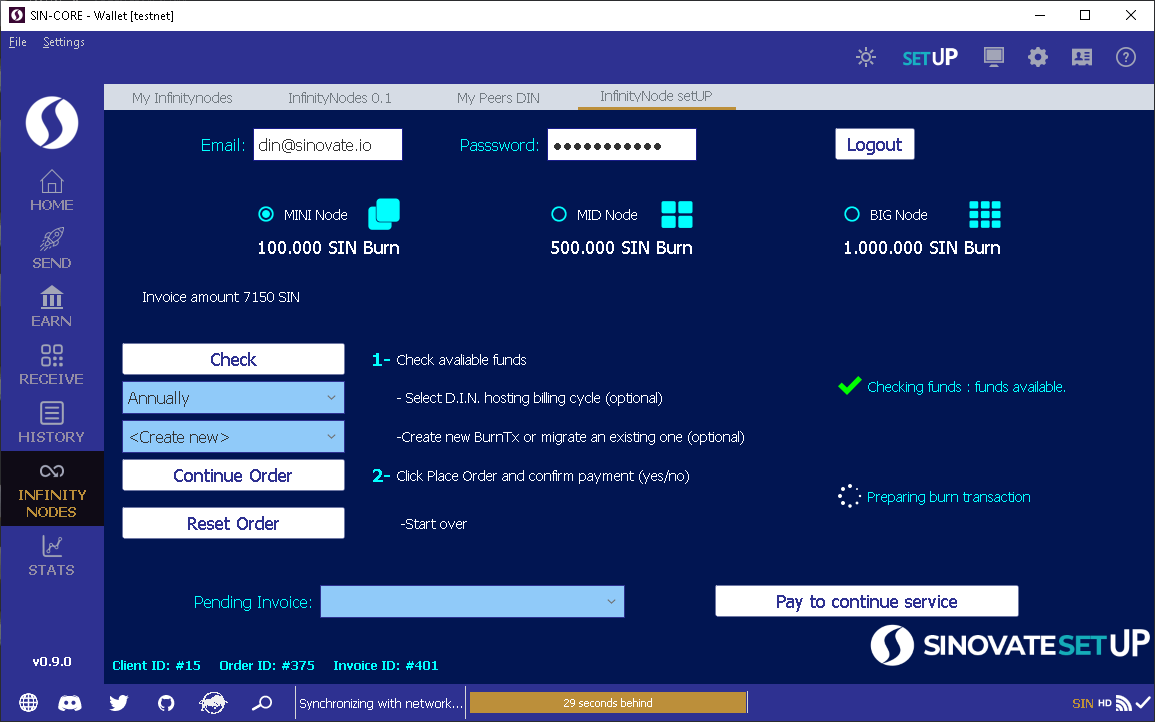Open the RECEIVE page
Image resolution: width=1155 pixels, height=722 pixels.
pos(52,365)
